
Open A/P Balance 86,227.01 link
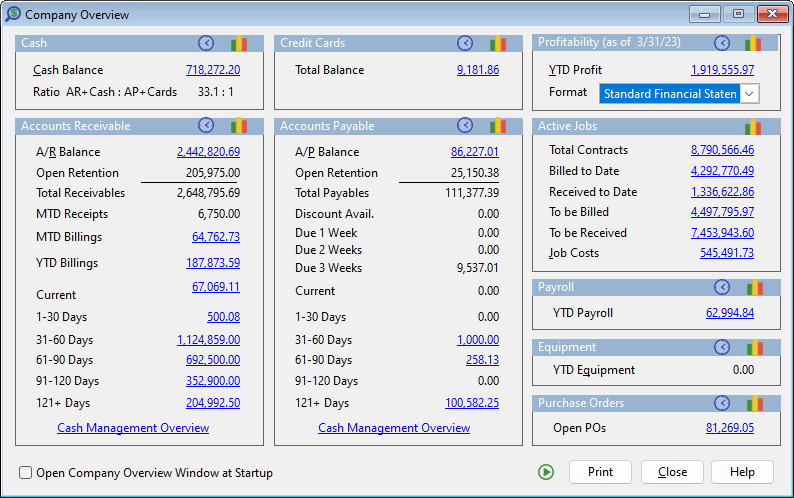(x=475, y=152)
